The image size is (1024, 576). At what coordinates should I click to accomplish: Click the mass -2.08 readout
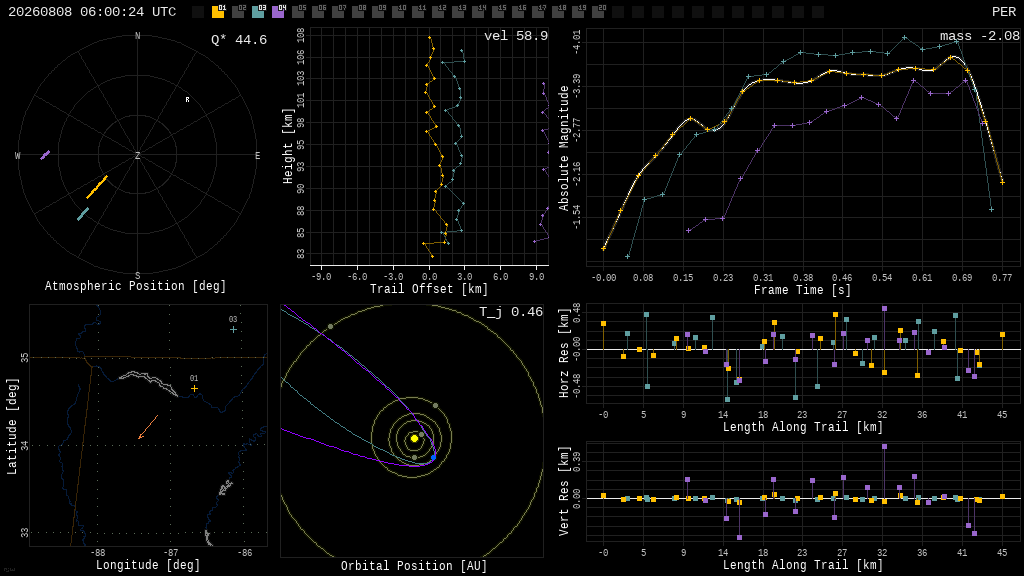[980, 36]
